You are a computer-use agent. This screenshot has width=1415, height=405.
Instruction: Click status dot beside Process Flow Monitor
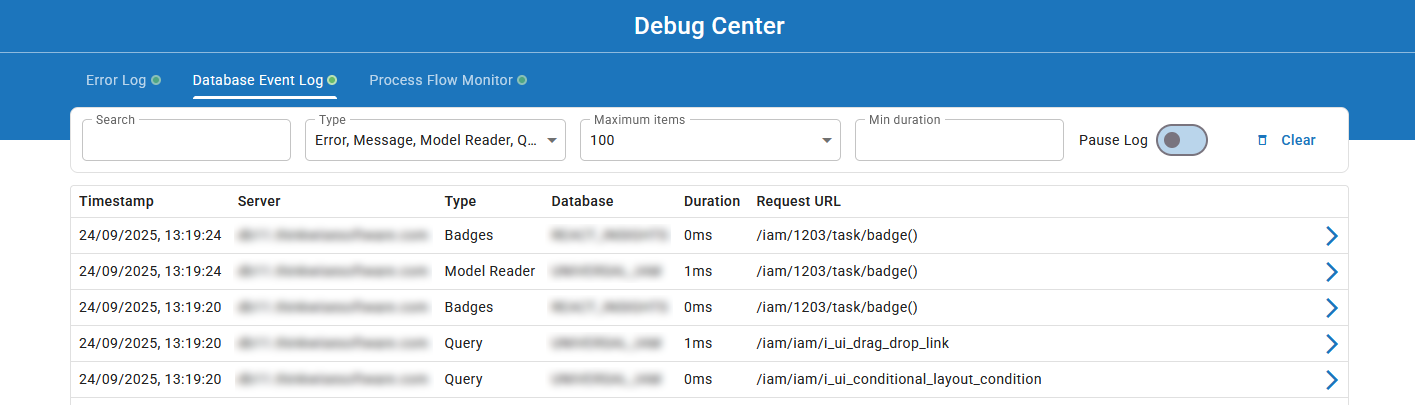(522, 80)
